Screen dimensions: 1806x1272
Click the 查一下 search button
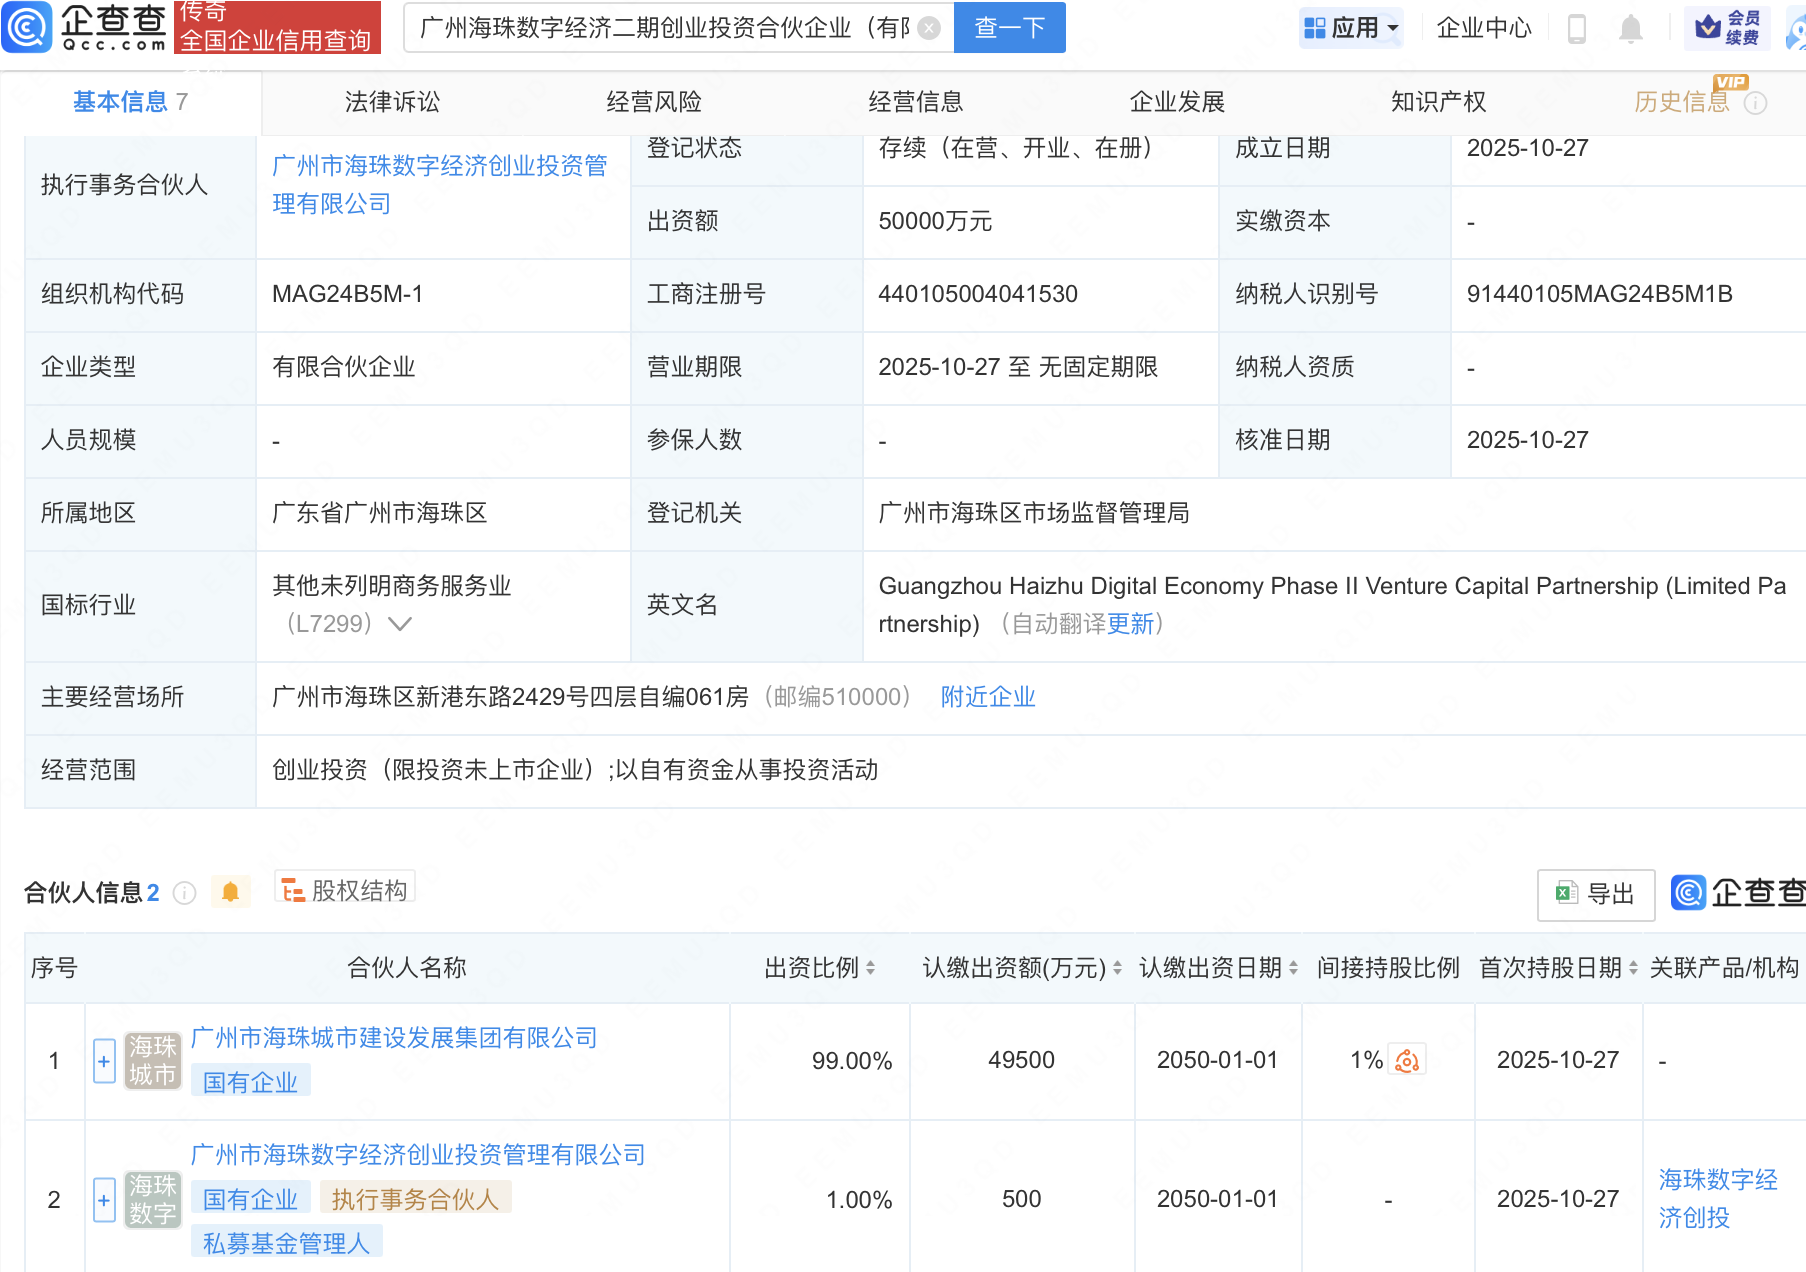tap(1008, 28)
